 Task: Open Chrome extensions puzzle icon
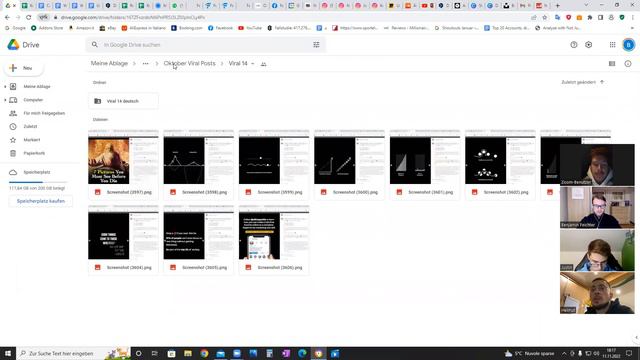[x=590, y=18]
